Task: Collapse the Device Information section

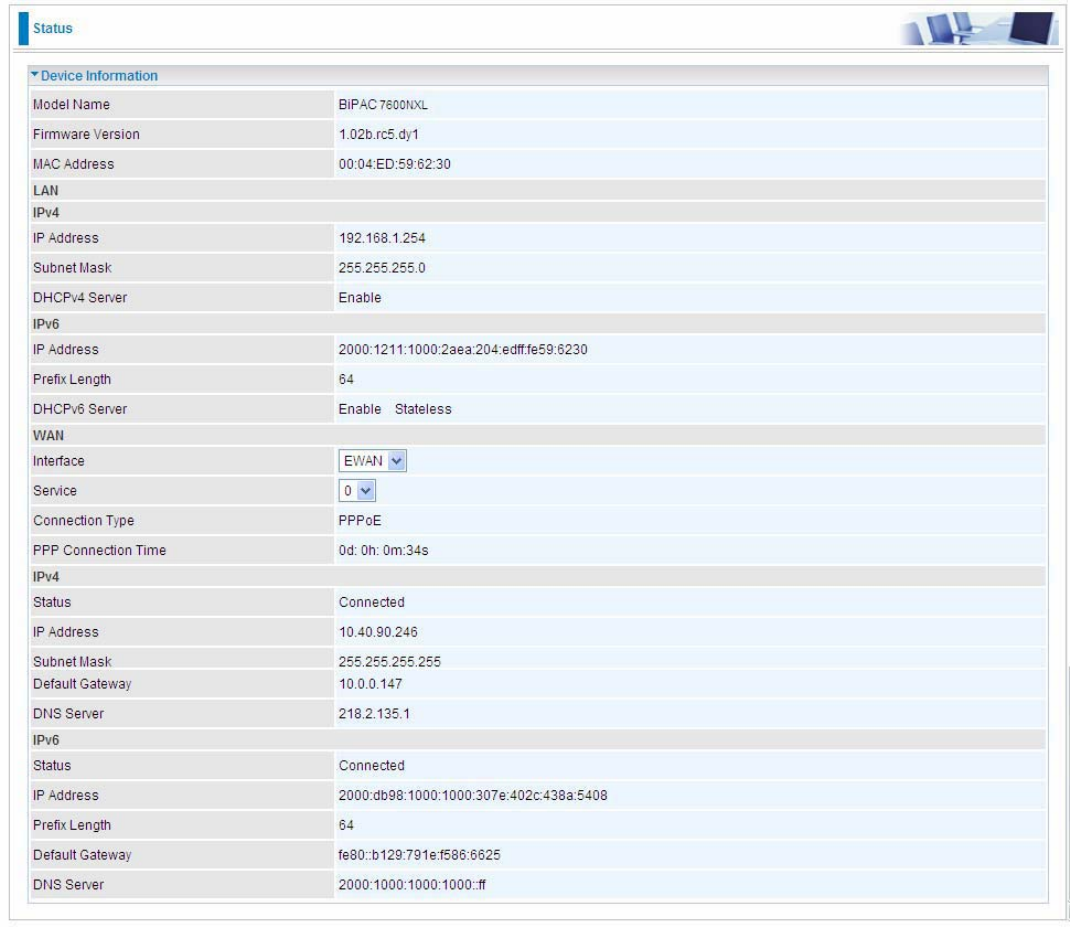Action: click(94, 76)
